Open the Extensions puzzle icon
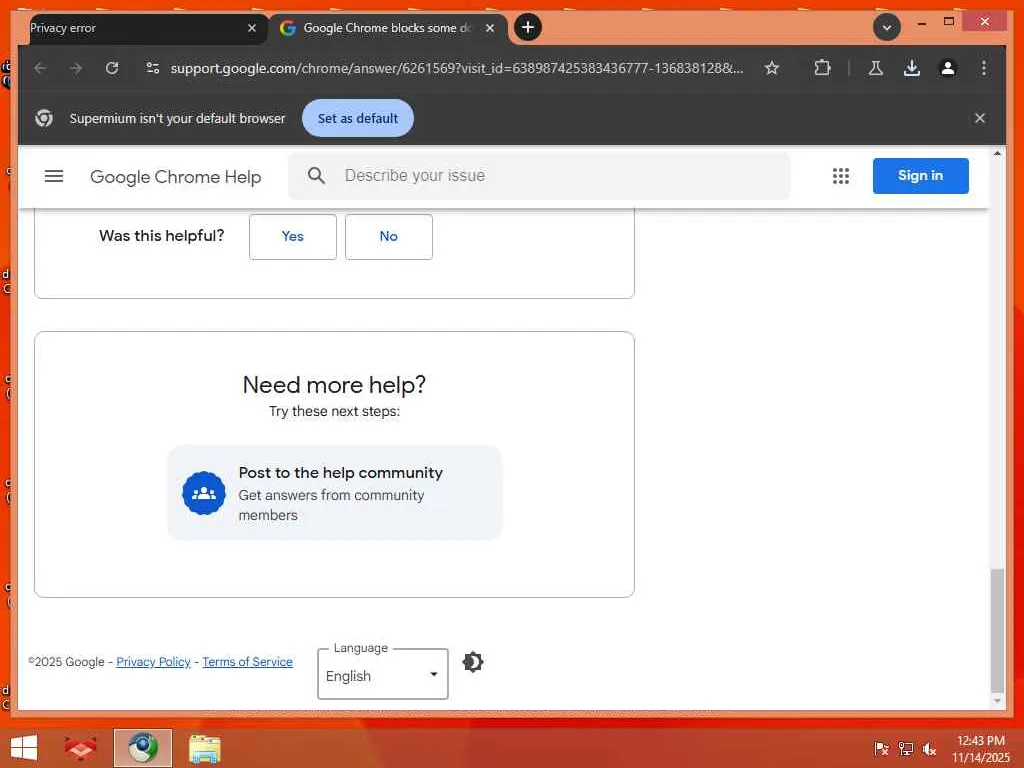This screenshot has height=768, width=1024. pyautogui.click(x=822, y=68)
